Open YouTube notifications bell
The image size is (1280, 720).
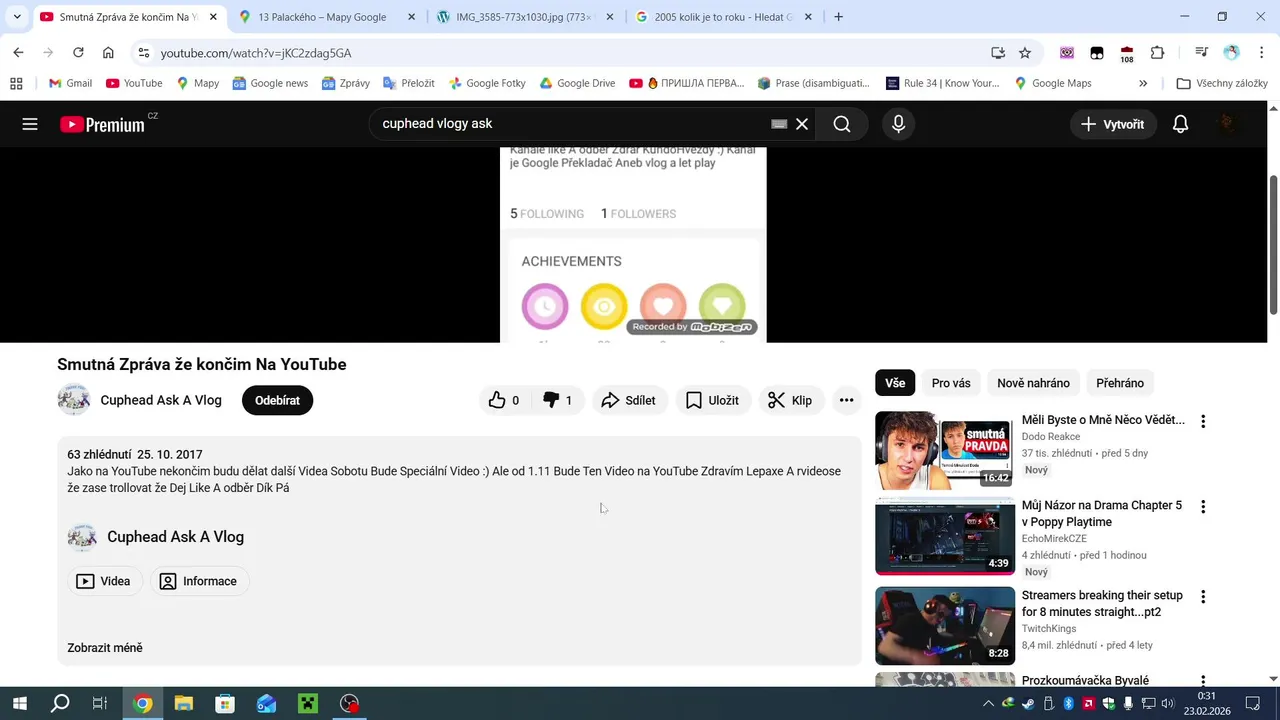[1180, 124]
